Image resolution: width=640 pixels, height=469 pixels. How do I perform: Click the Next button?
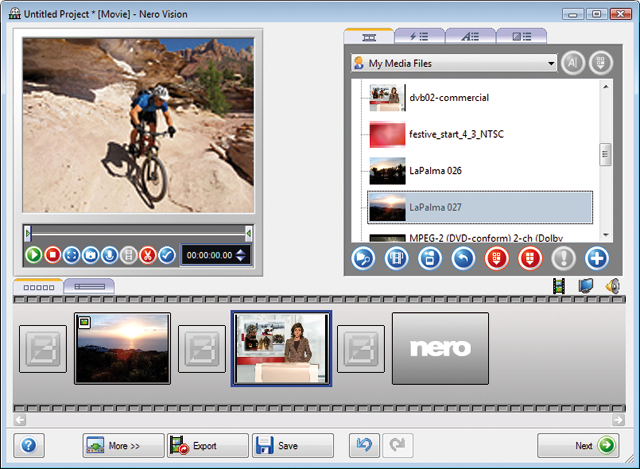point(579,445)
